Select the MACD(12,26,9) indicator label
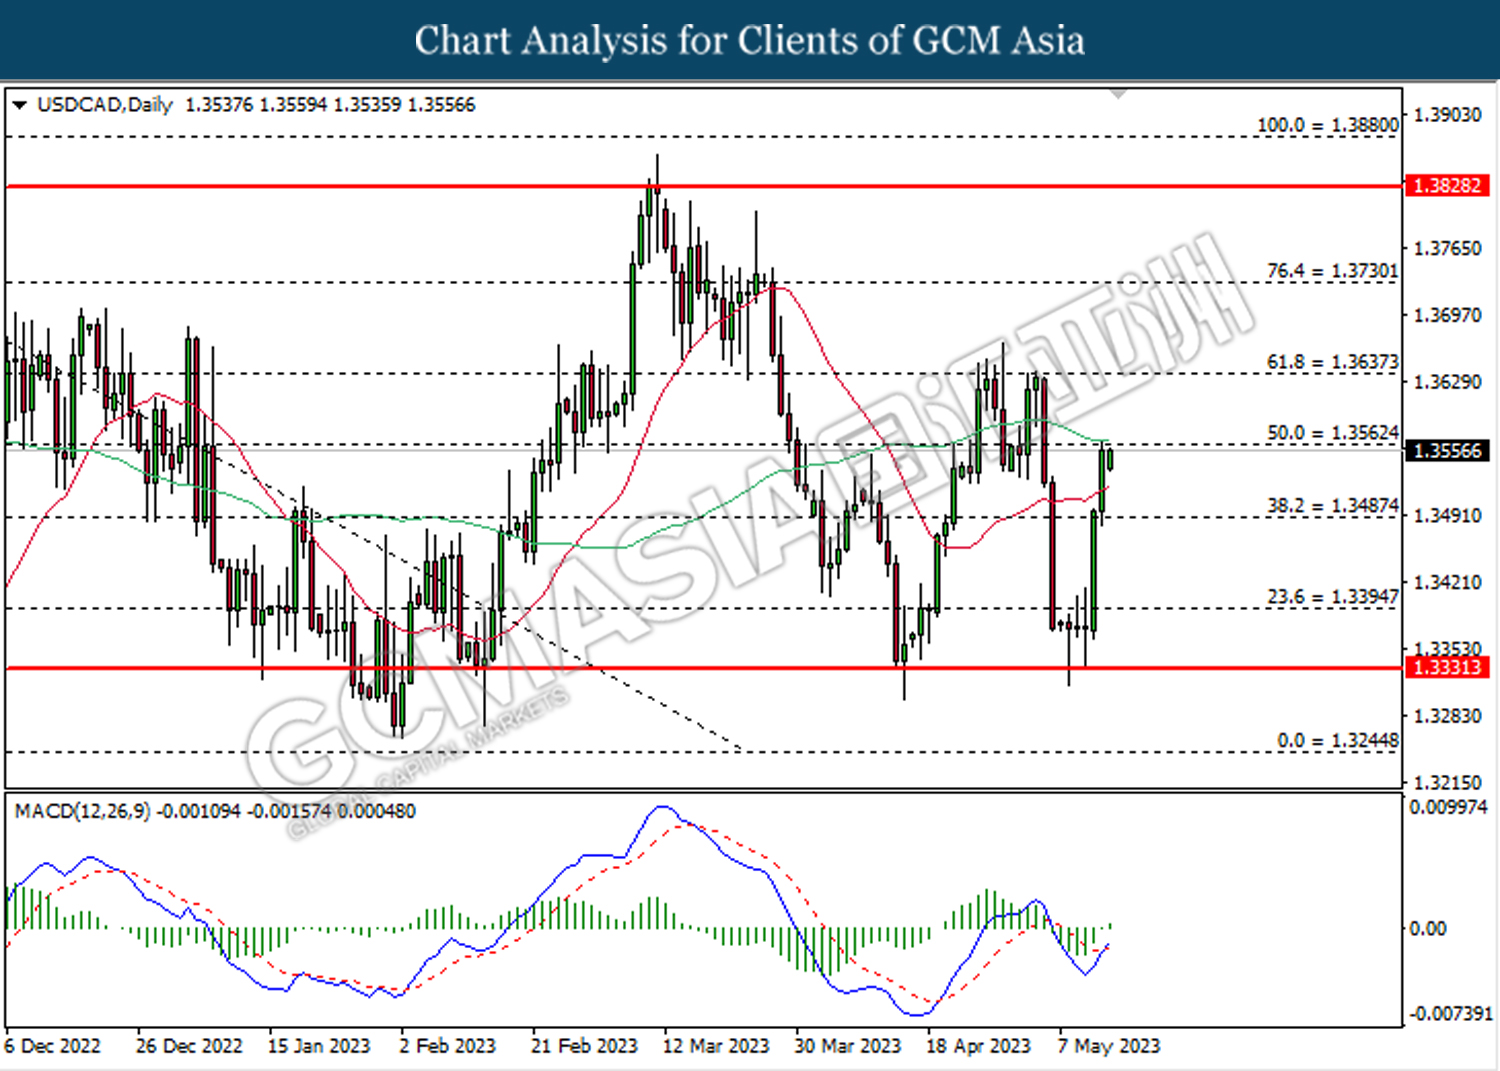This screenshot has width=1500, height=1071. (x=83, y=811)
